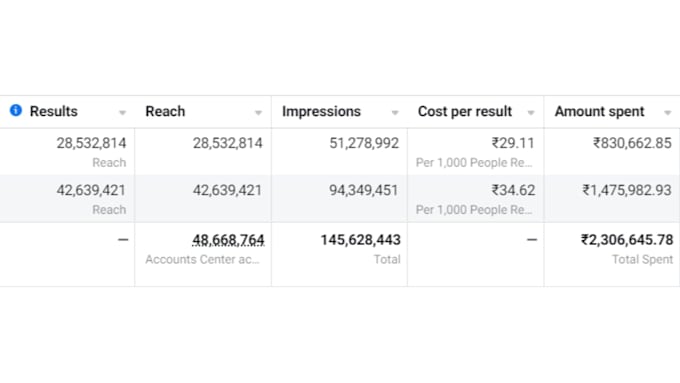Click amount spent ₹1,475,982.93
The image size is (680, 383).
627,190
